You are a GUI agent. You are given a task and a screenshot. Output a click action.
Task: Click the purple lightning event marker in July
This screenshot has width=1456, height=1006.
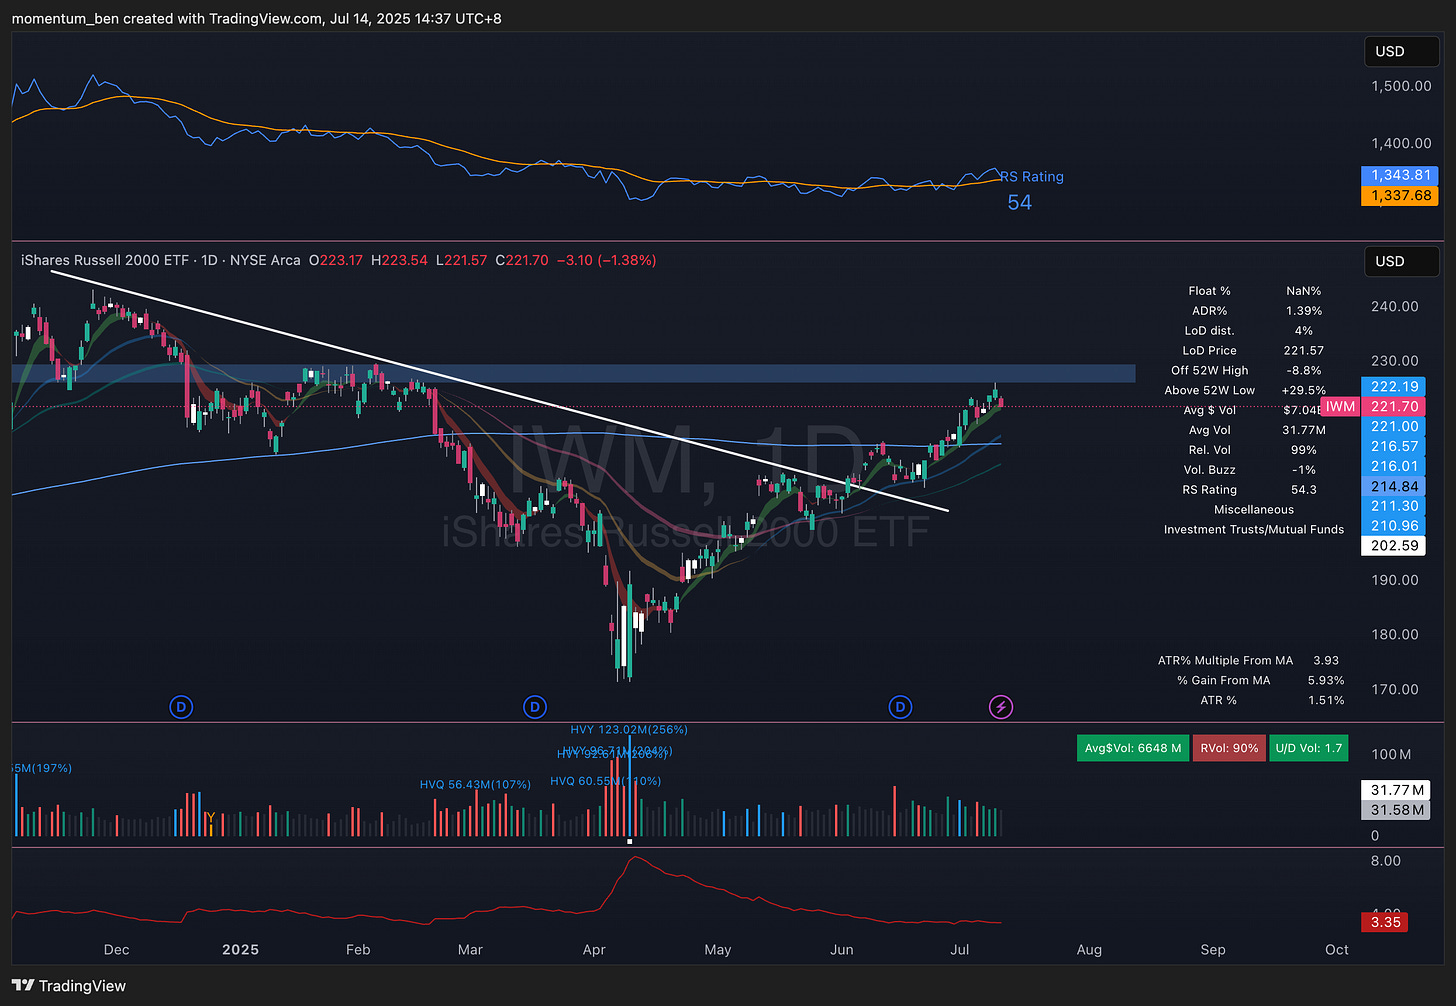[x=1001, y=707]
